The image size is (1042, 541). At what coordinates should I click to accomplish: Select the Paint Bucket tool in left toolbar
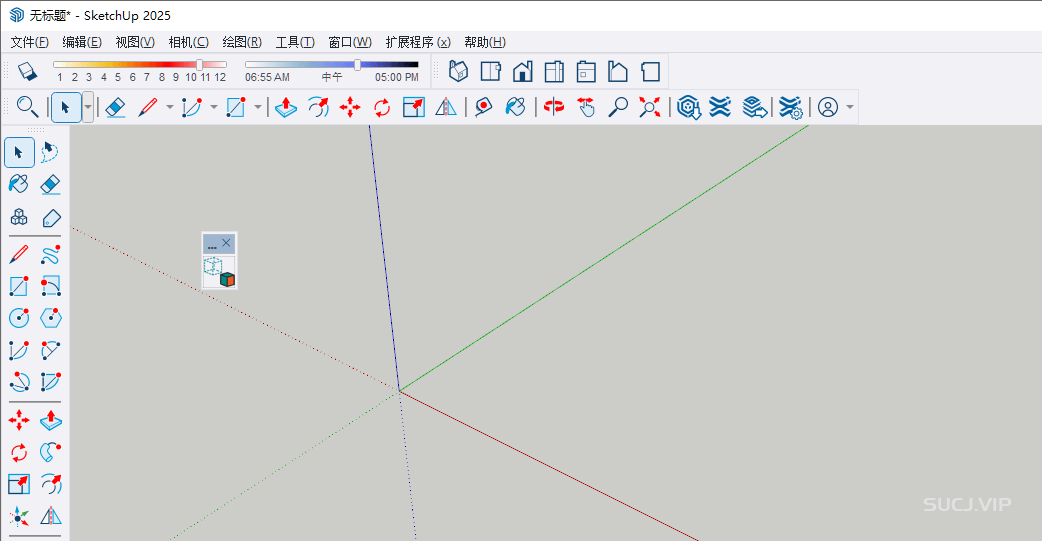19,184
